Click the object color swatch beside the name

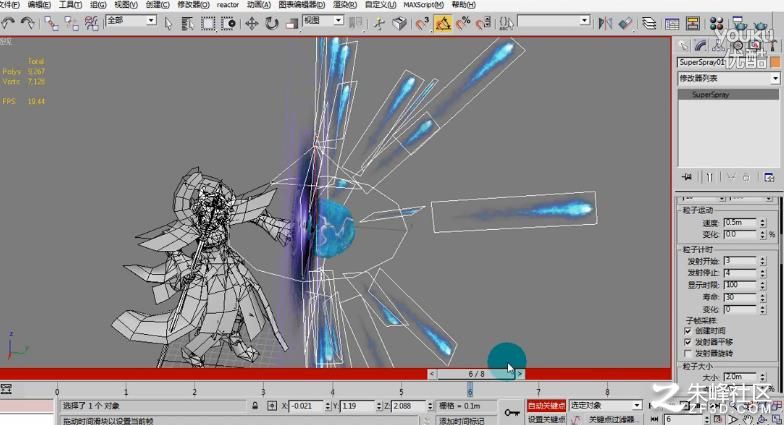pos(775,62)
